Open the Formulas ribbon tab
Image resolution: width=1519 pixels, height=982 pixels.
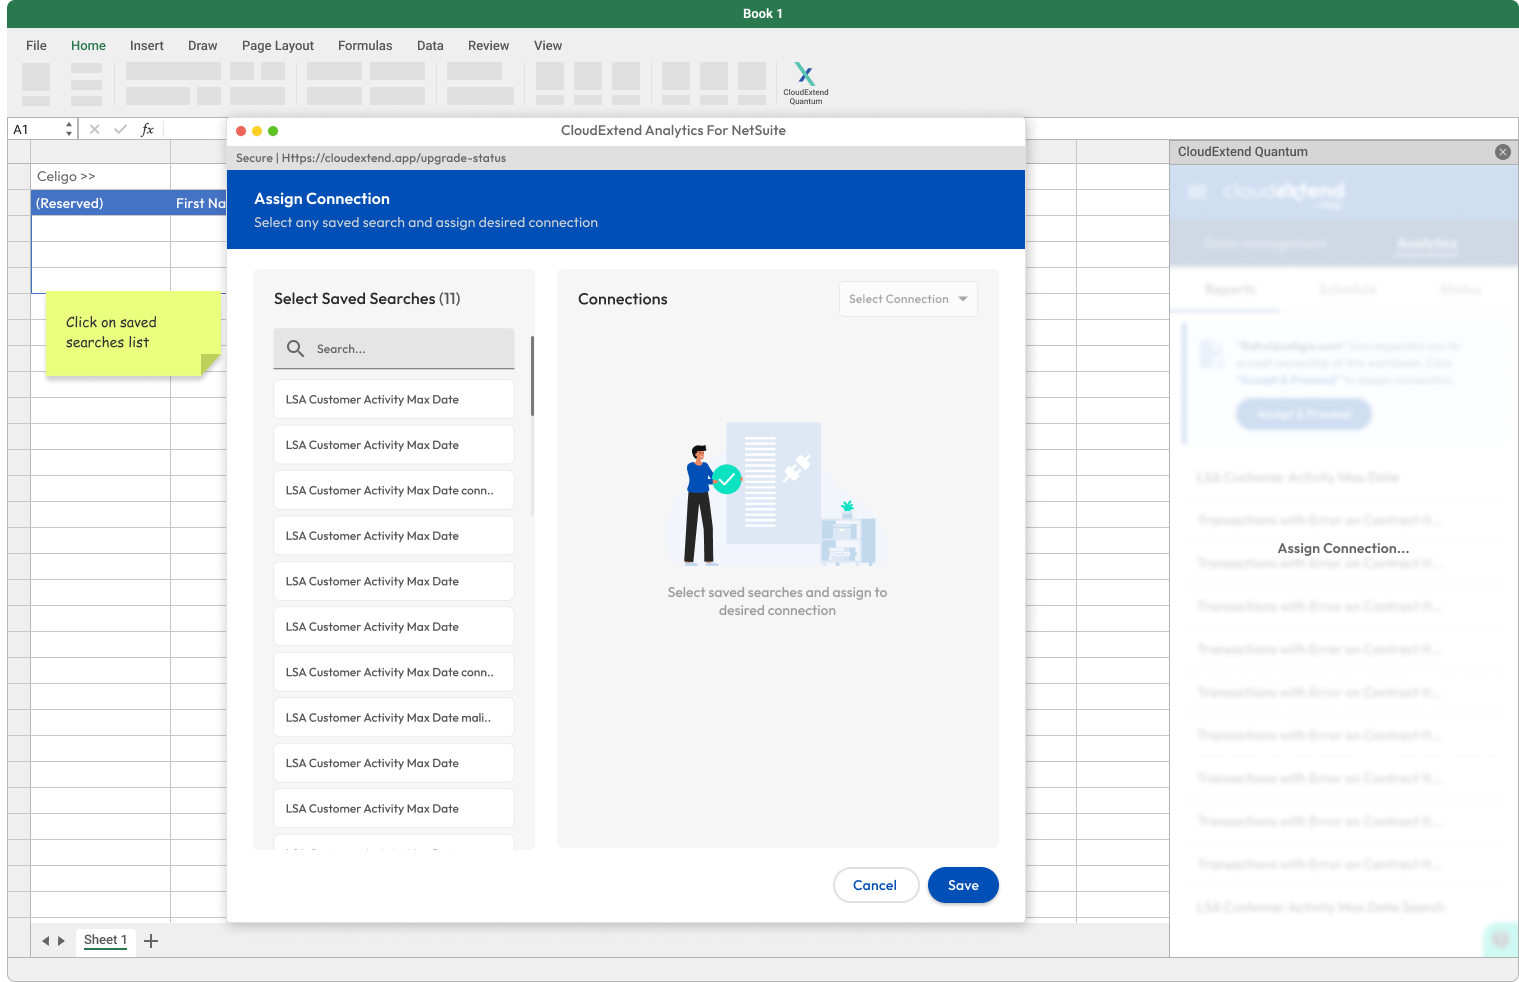365,46
